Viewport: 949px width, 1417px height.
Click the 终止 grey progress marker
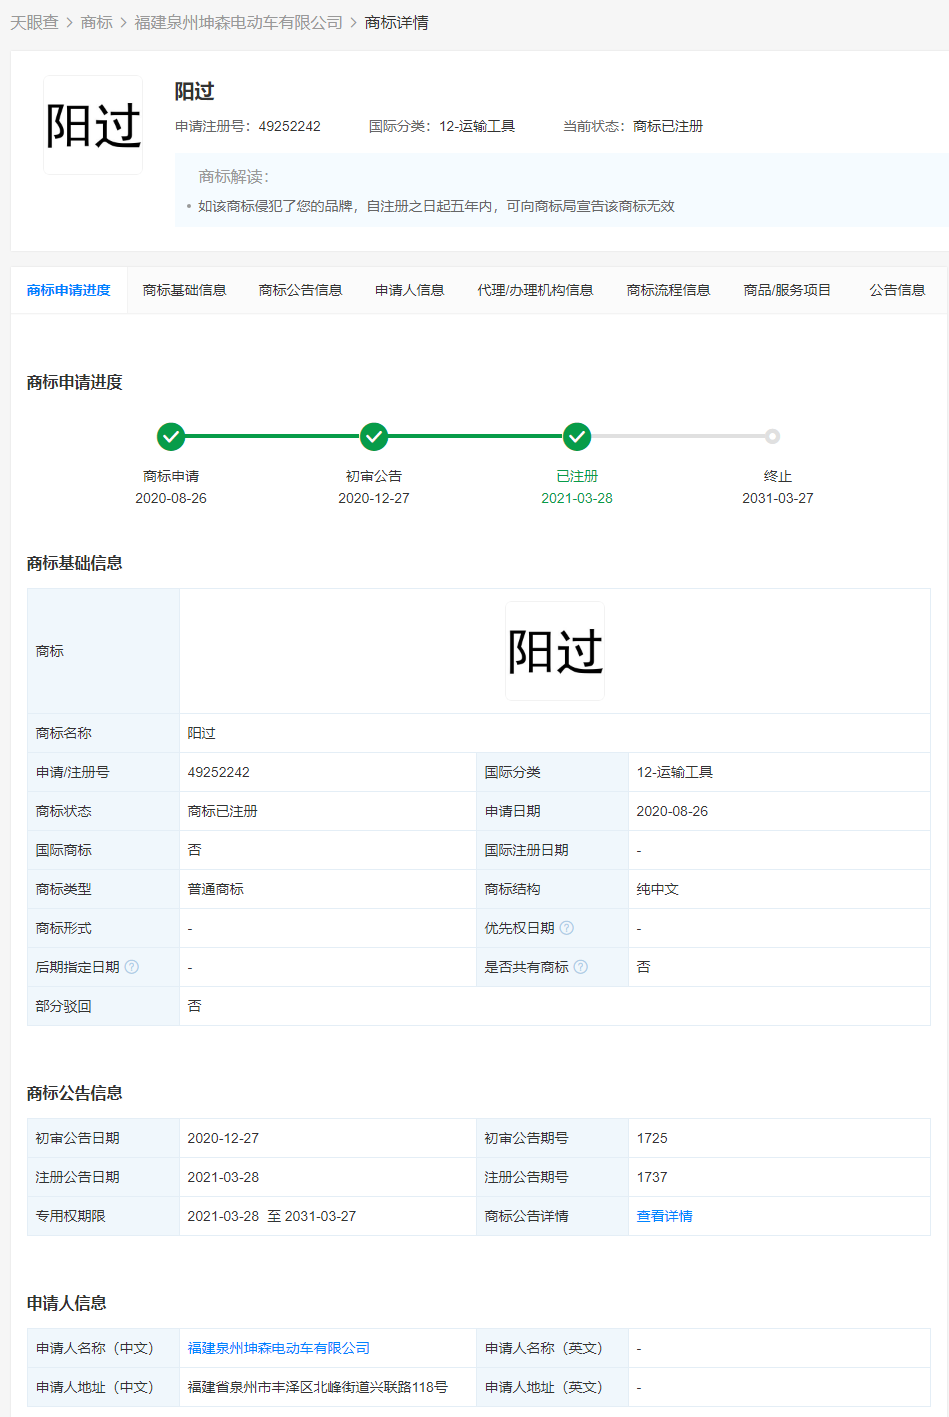click(x=772, y=436)
